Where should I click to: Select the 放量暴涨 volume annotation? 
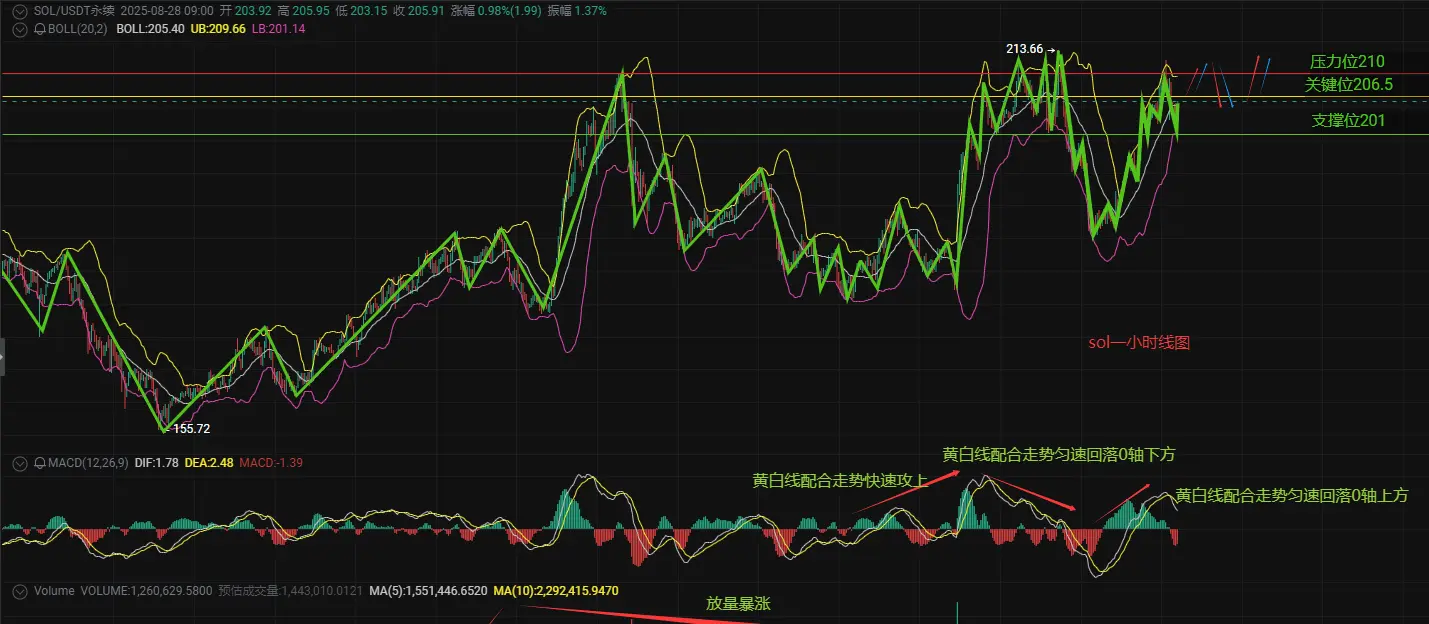pyautogui.click(x=738, y=604)
